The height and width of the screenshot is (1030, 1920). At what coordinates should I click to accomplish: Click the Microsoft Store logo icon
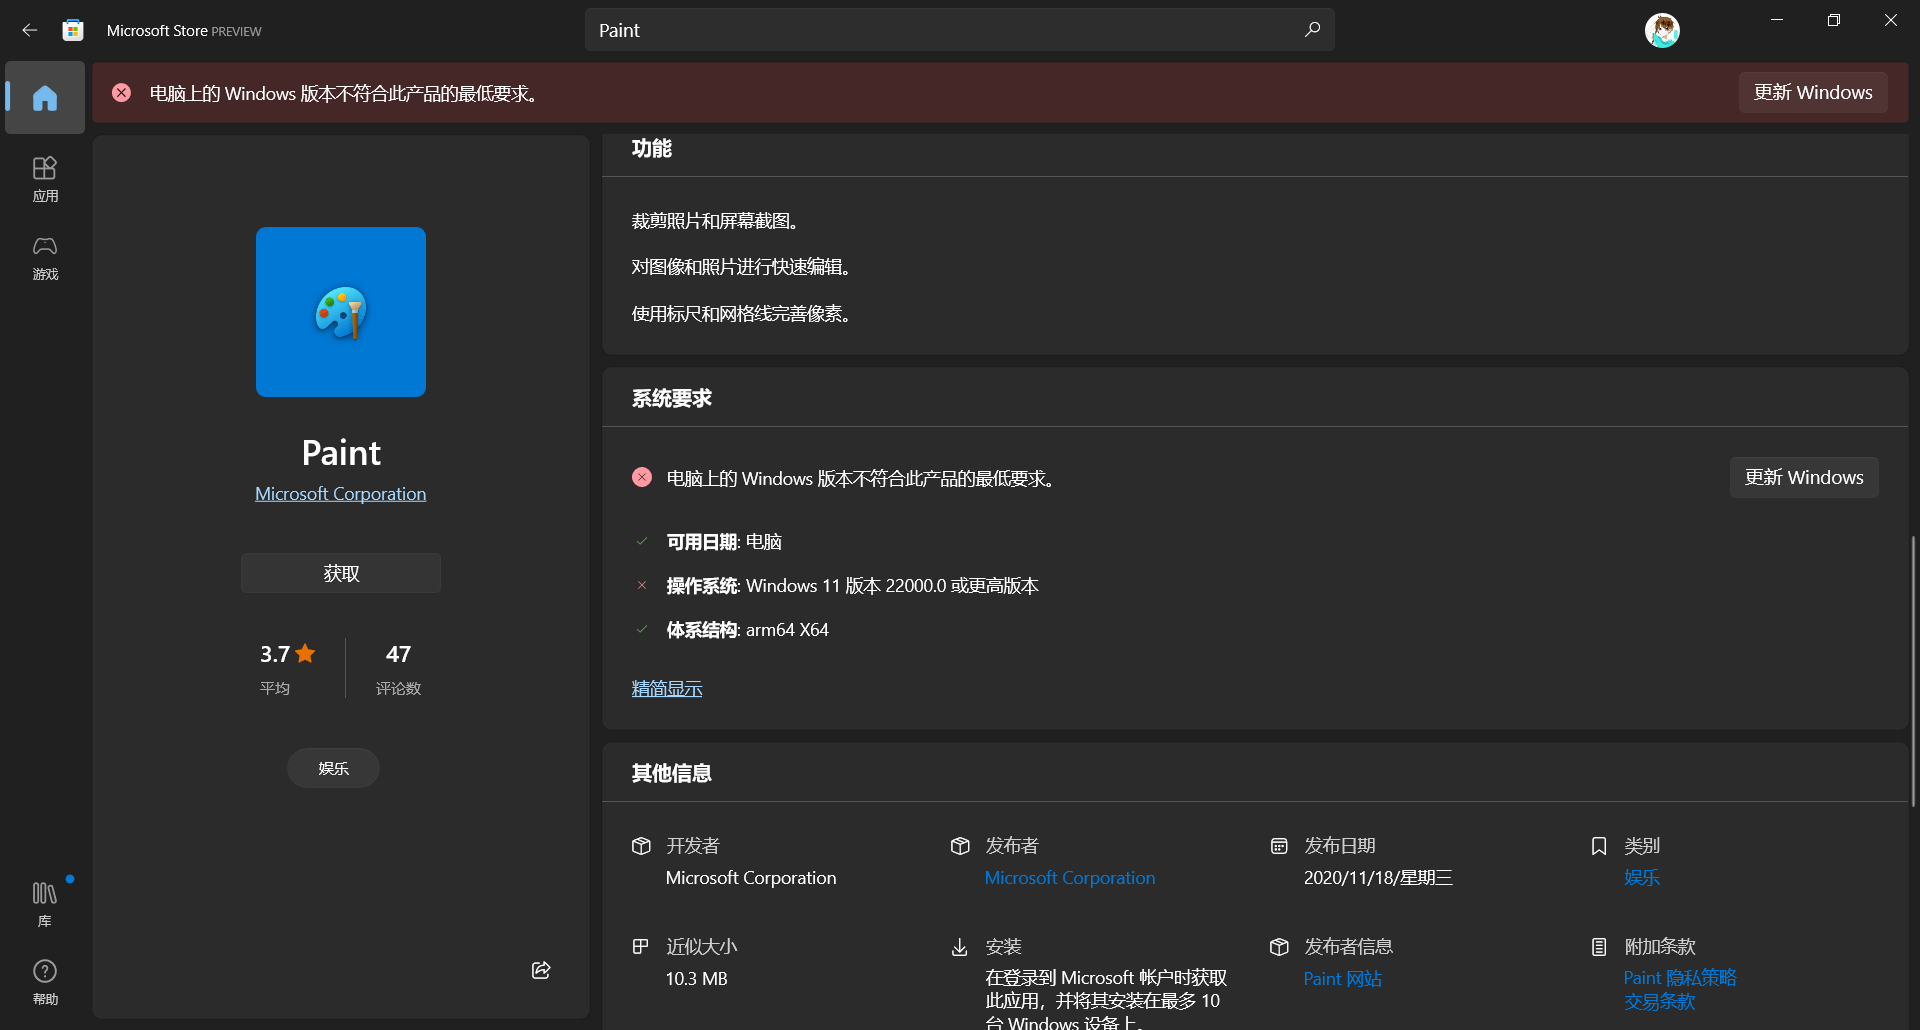tap(73, 30)
